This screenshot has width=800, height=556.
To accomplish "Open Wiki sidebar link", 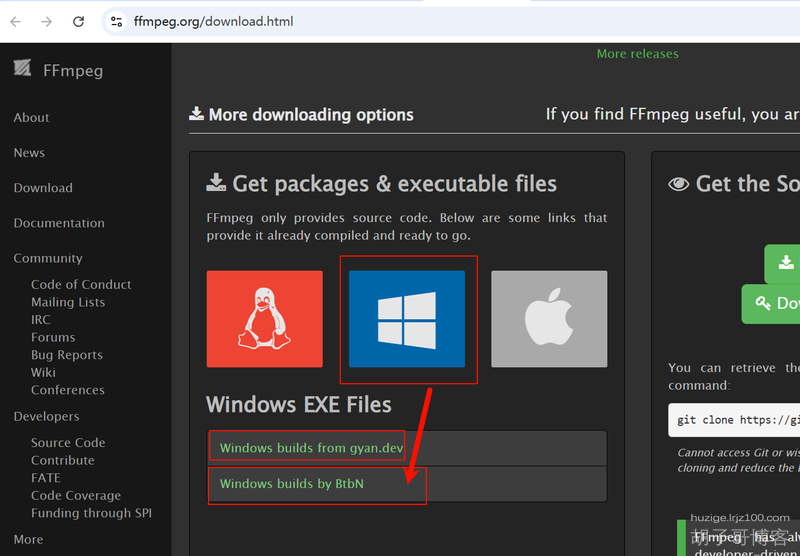I will coord(43,372).
